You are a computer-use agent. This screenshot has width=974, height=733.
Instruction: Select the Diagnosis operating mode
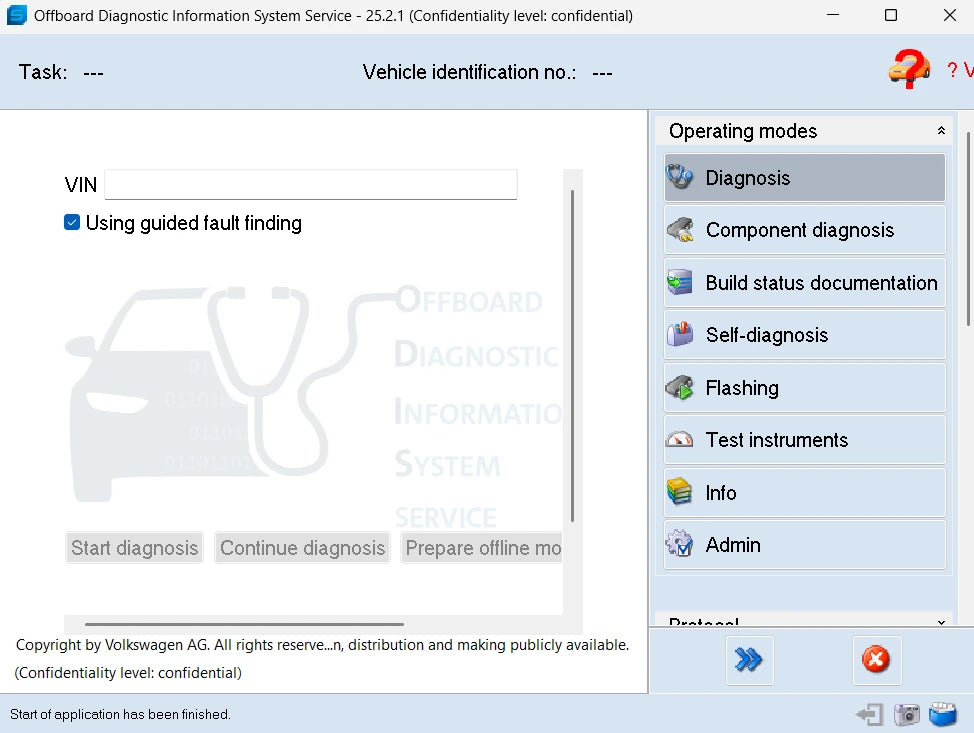pyautogui.click(x=804, y=178)
